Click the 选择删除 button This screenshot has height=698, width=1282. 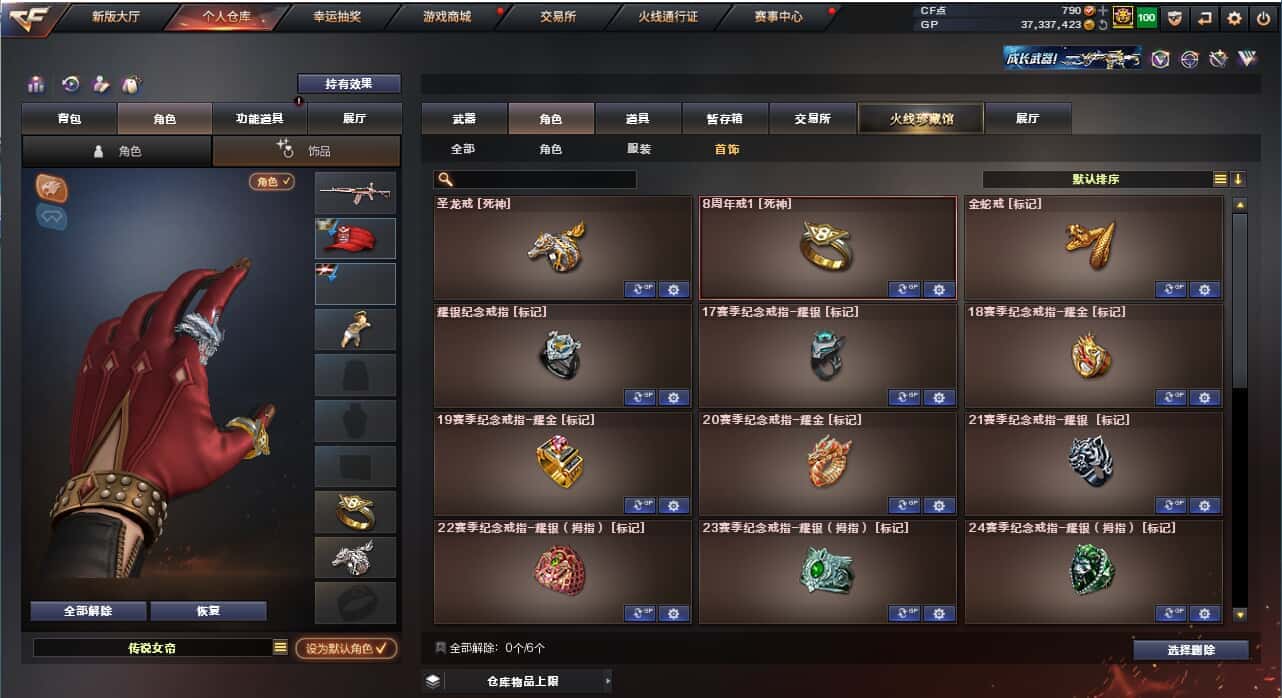coord(1191,650)
